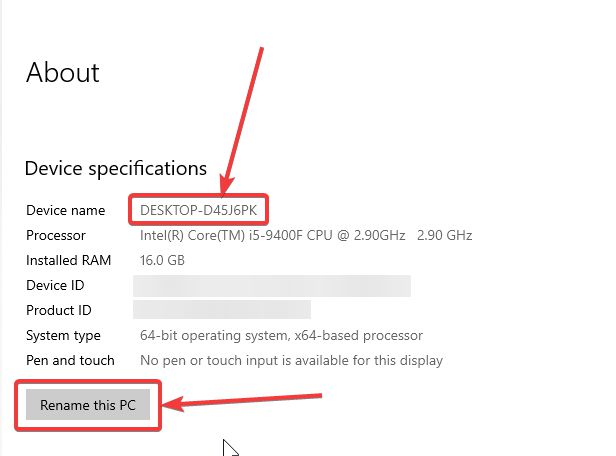Click the blurred Product ID value
The width and height of the screenshot is (616, 456).
pos(222,310)
